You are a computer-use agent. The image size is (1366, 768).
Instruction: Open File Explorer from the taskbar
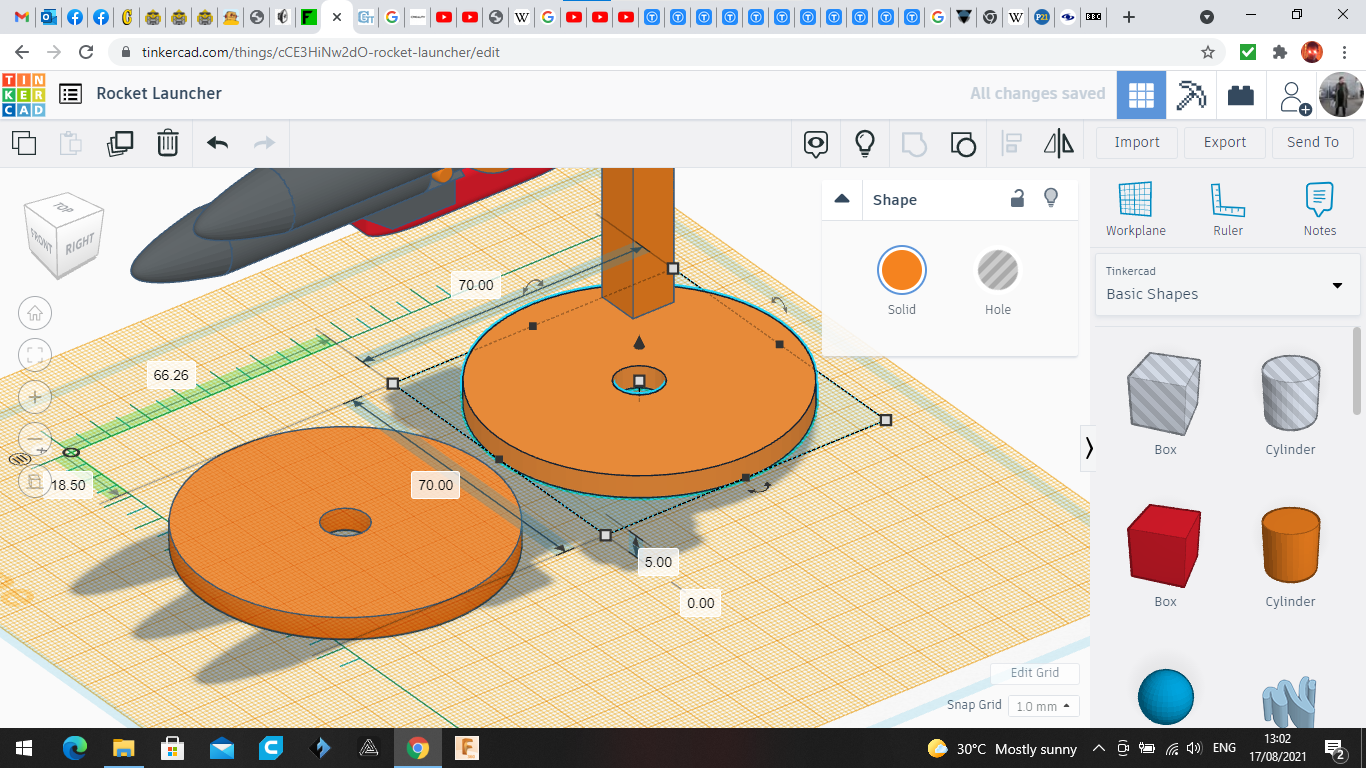(123, 748)
